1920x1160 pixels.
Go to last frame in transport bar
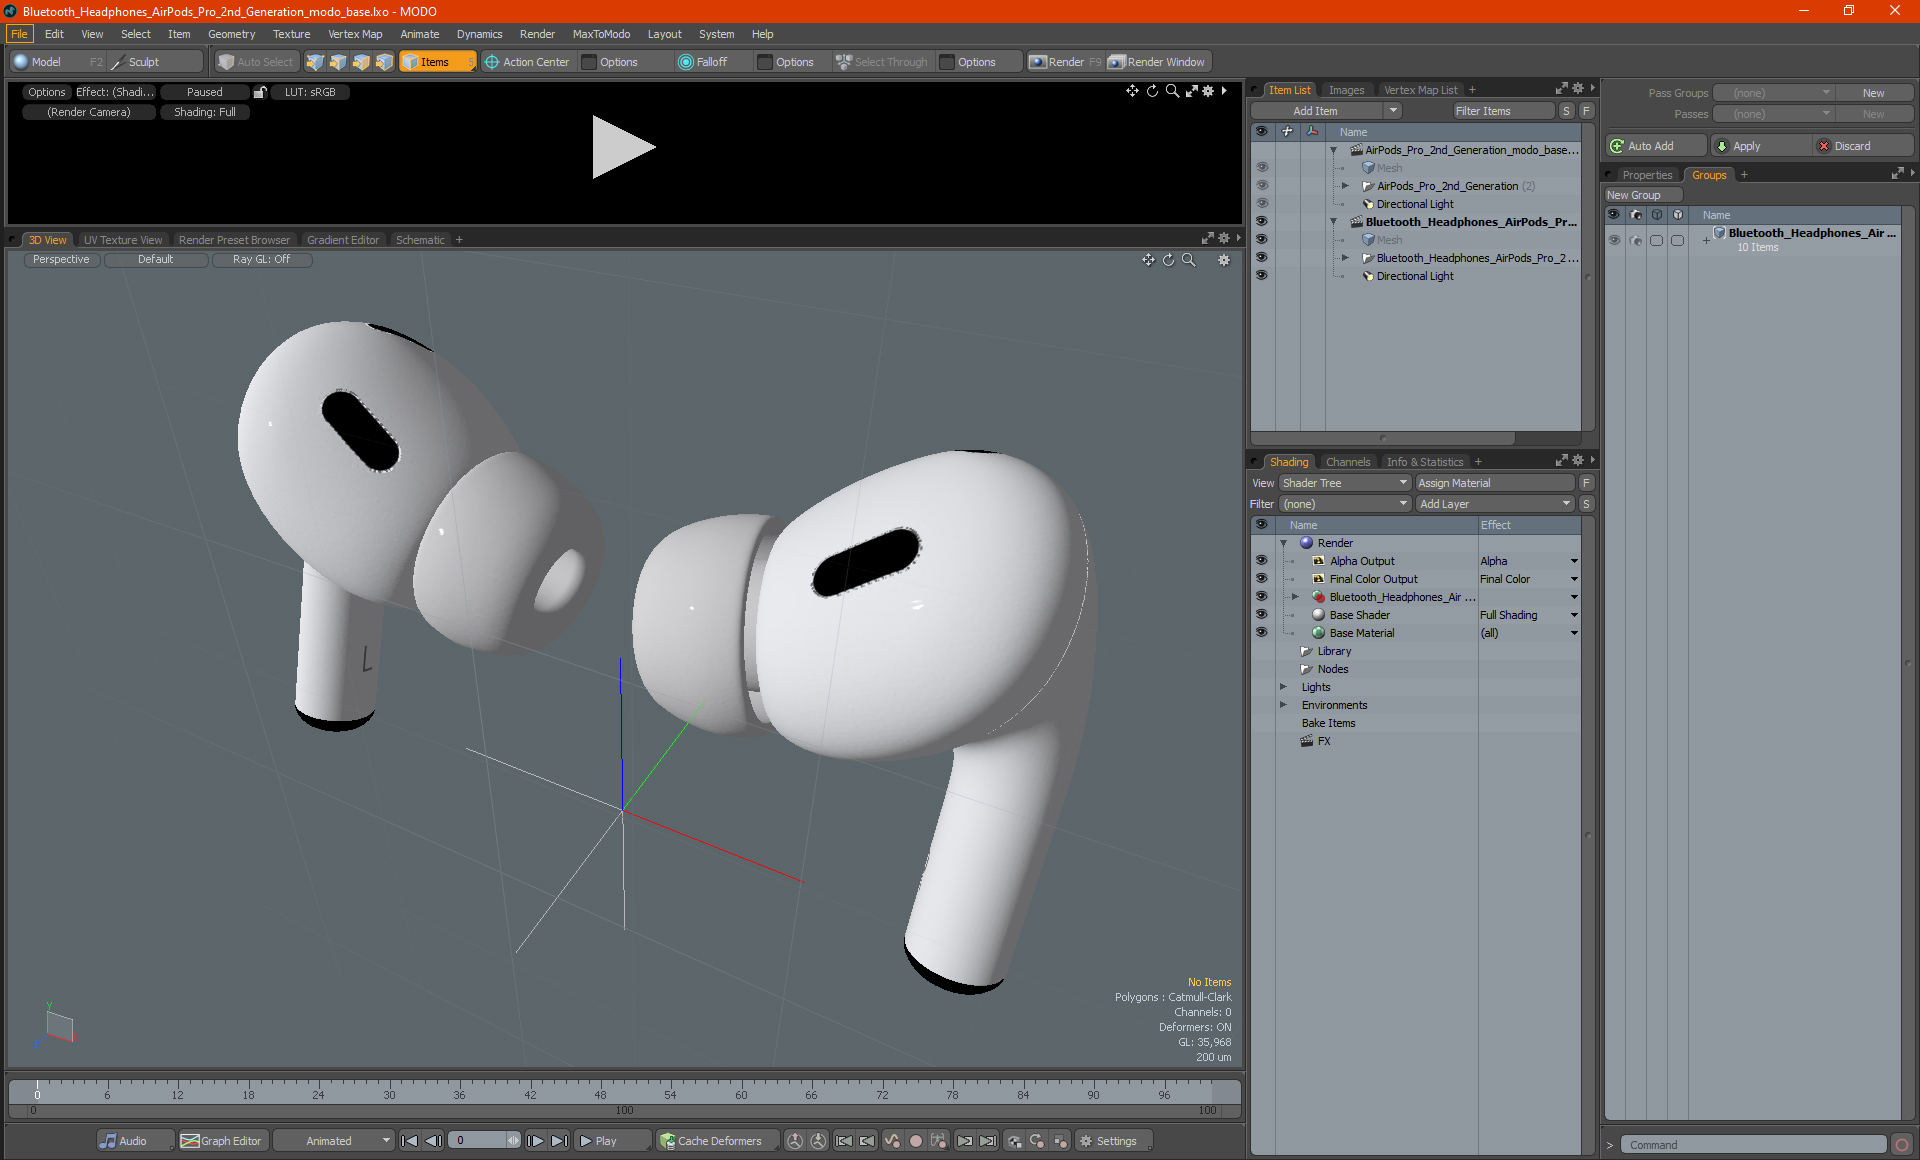(559, 1141)
